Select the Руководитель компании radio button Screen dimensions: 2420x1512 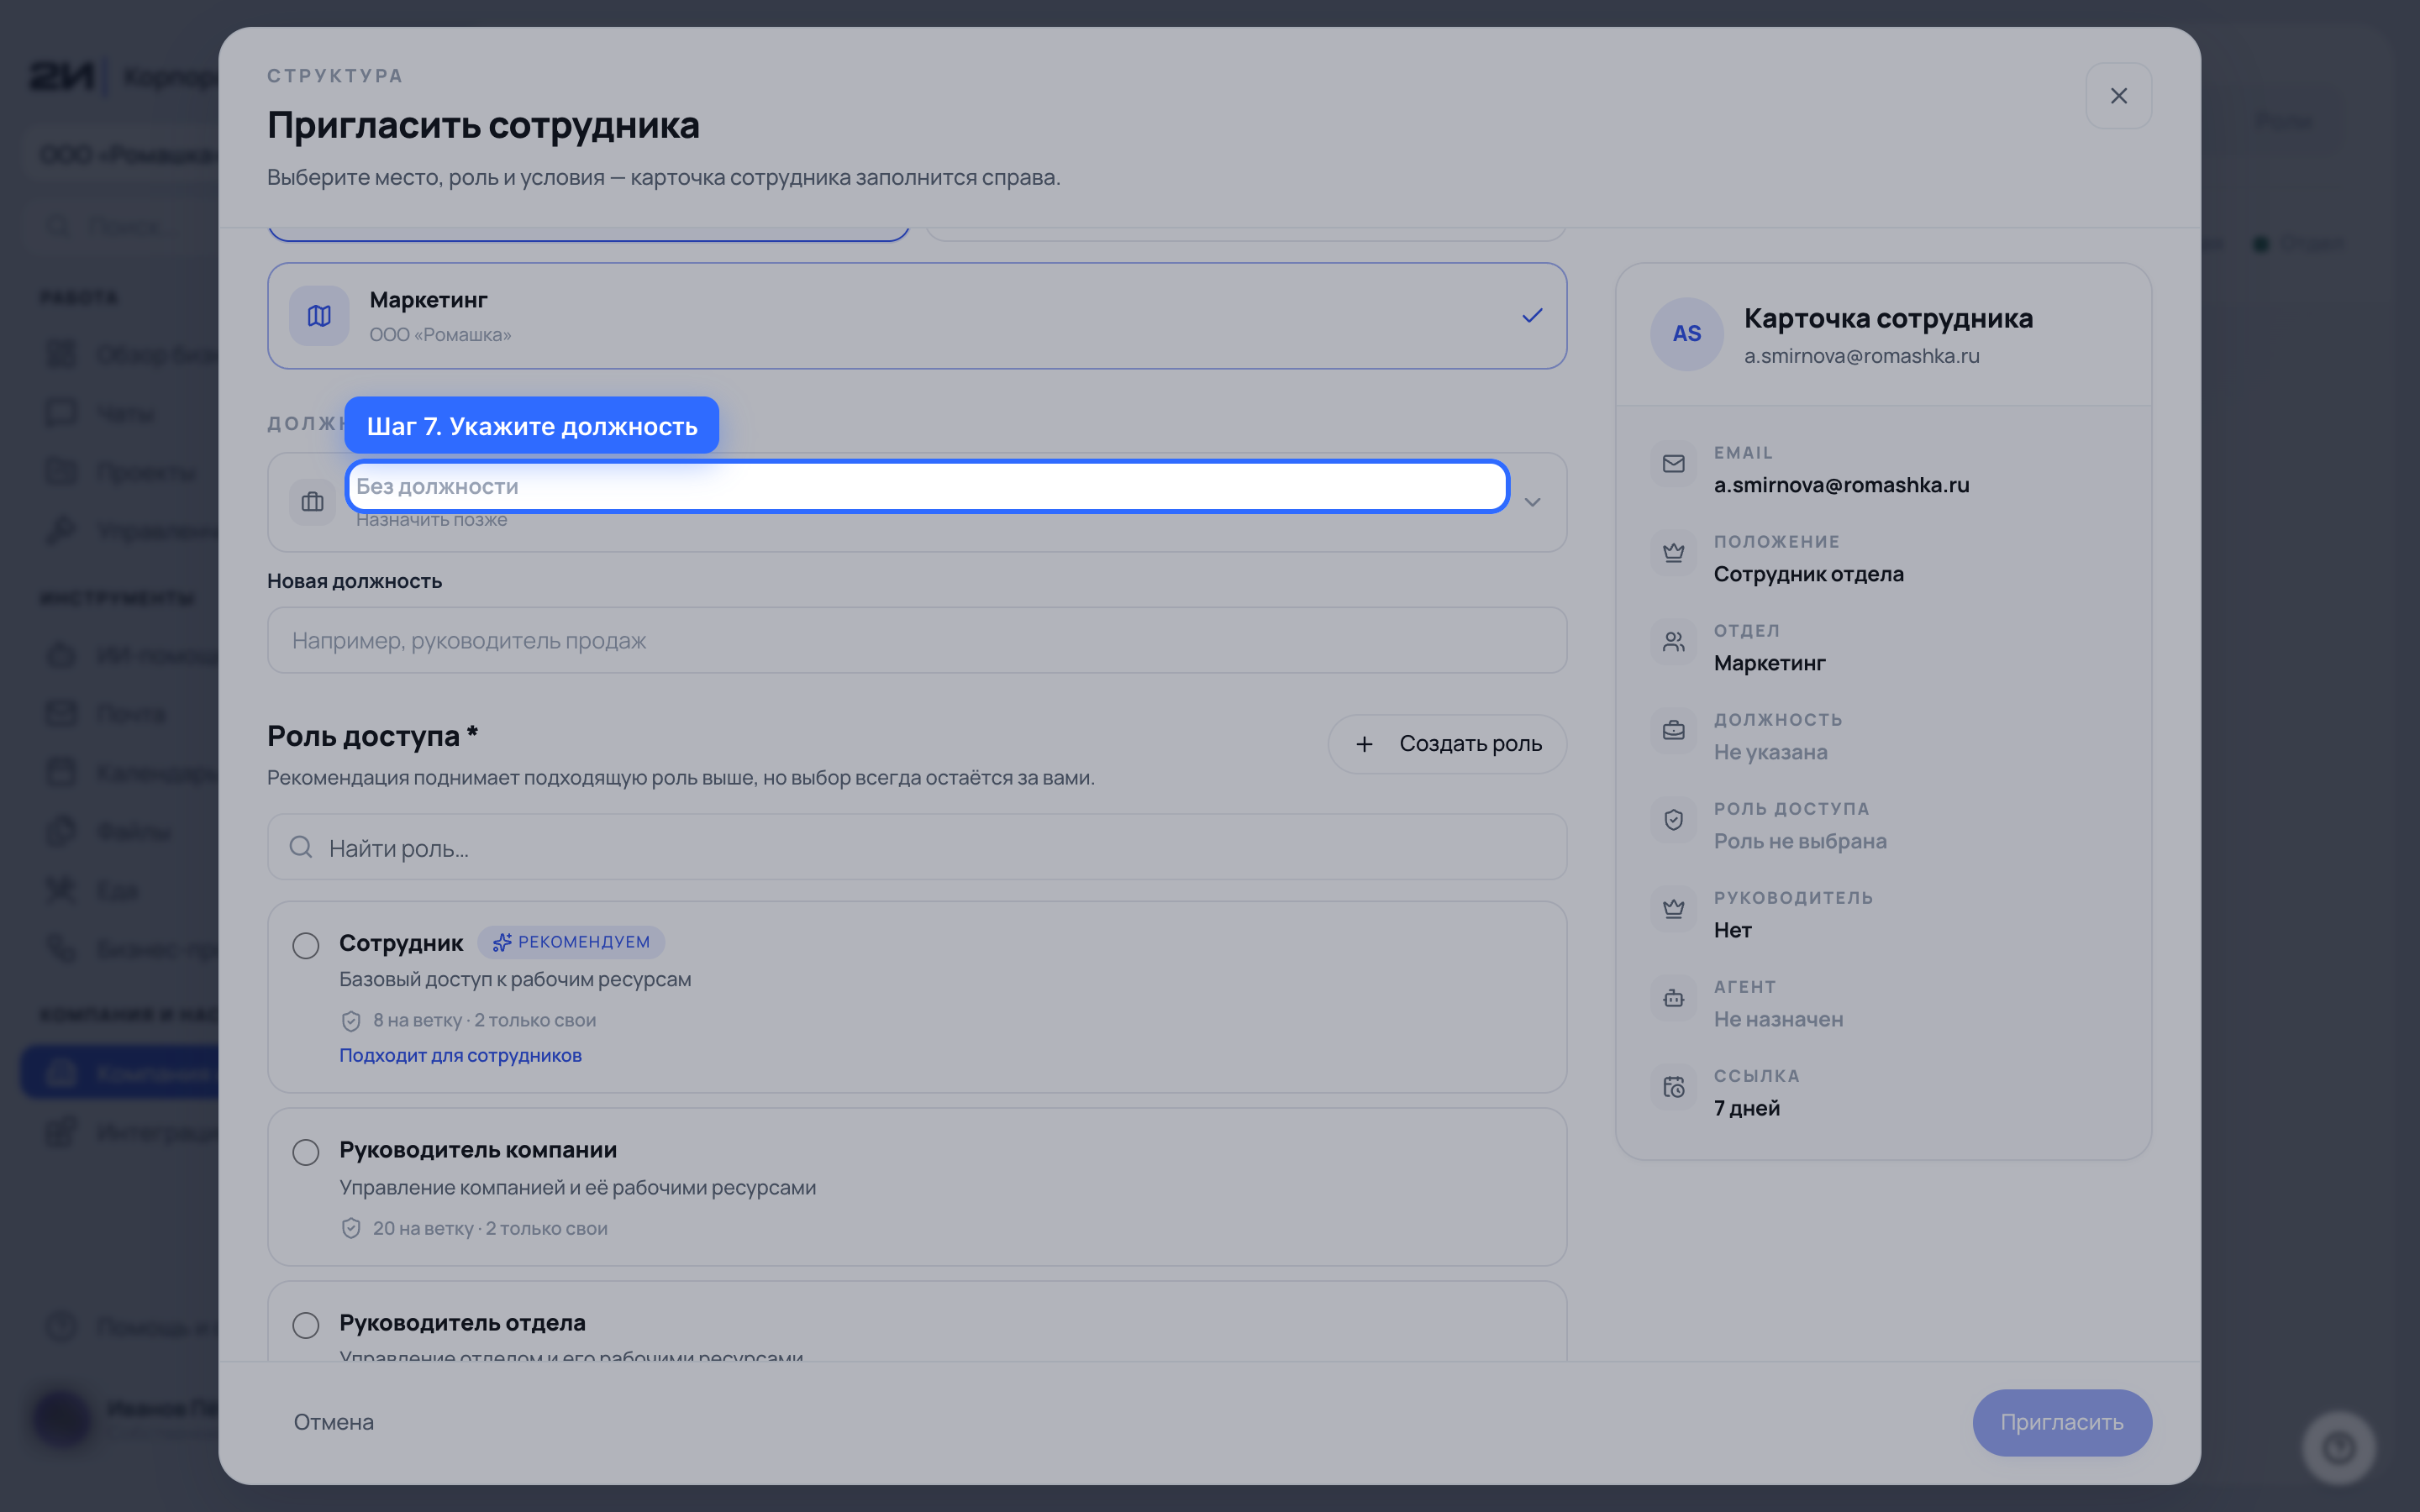(306, 1152)
